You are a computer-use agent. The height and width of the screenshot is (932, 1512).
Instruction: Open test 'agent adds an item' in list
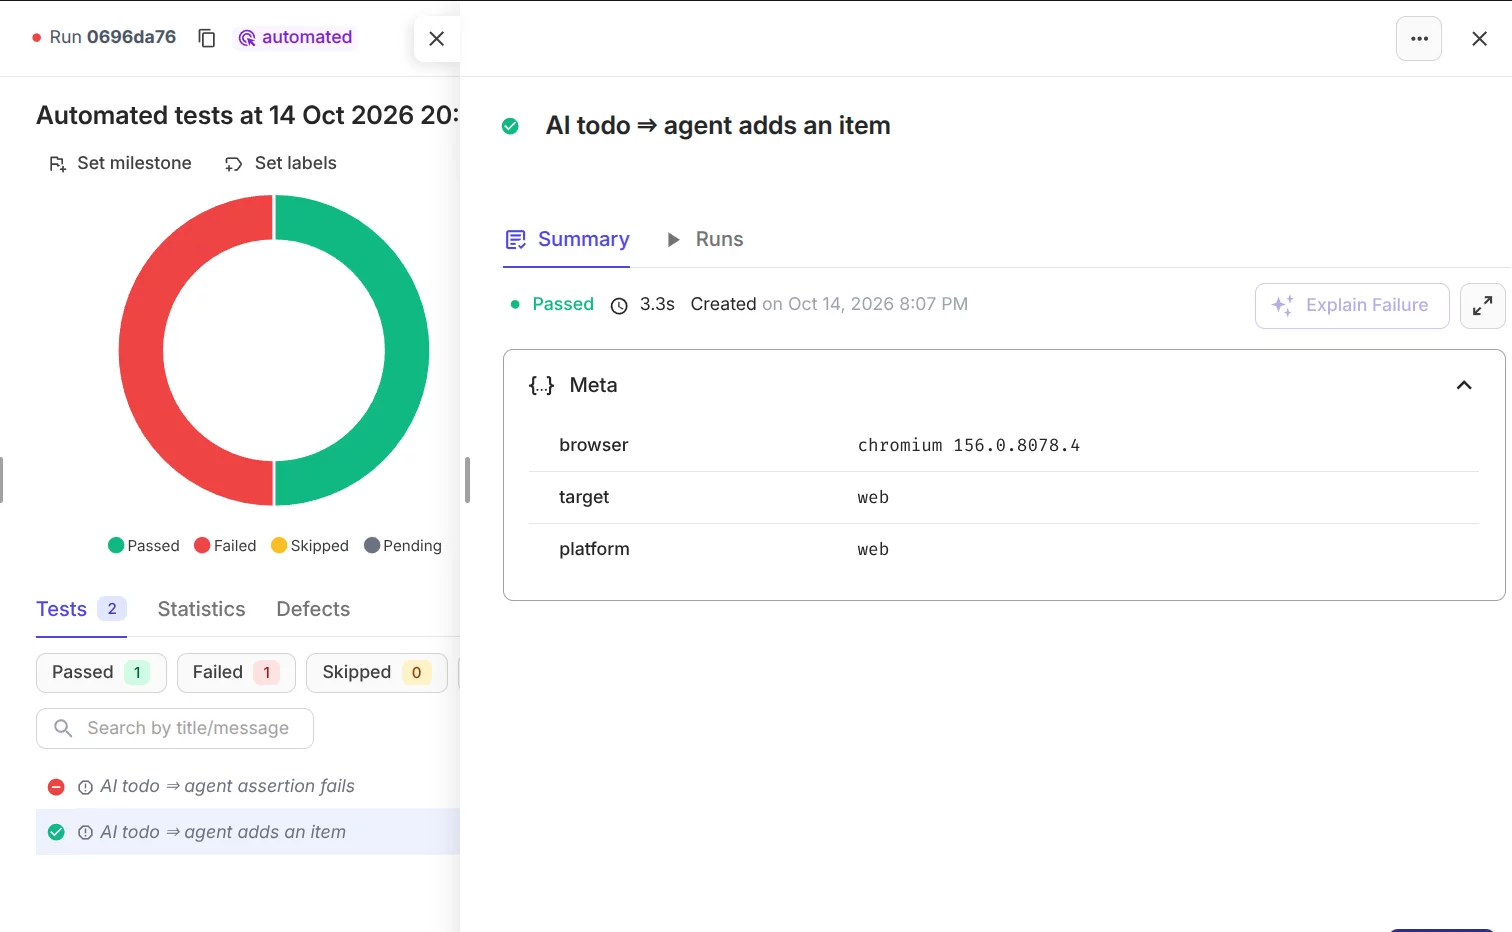coord(223,832)
